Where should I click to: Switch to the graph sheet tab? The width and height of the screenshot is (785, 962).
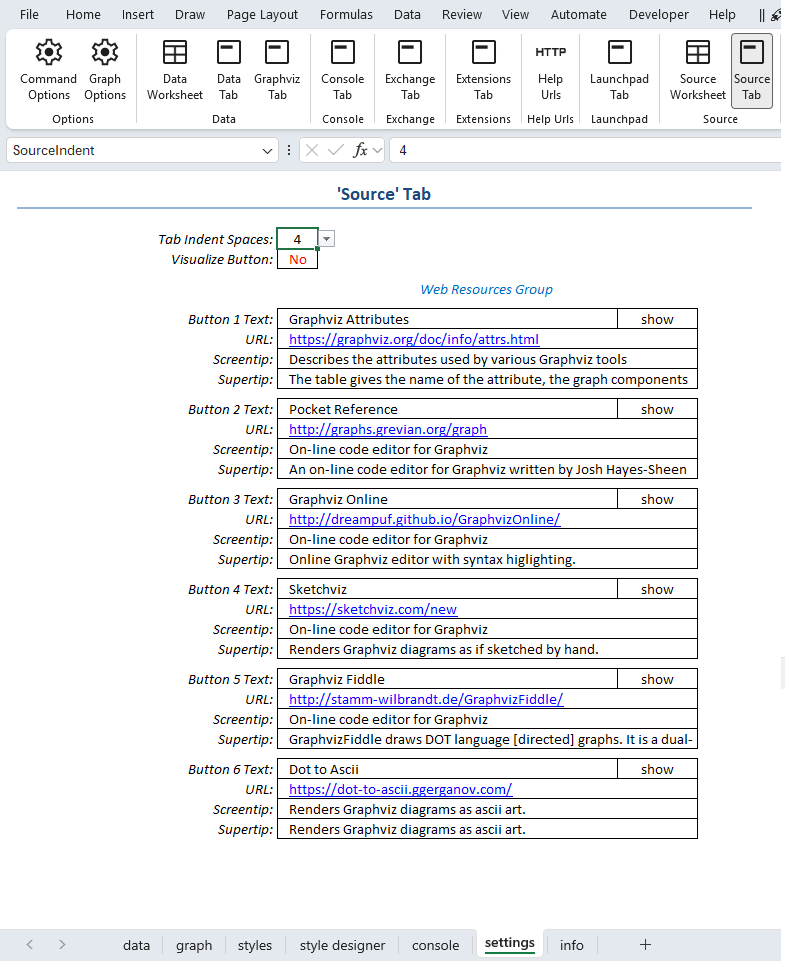coord(194,945)
